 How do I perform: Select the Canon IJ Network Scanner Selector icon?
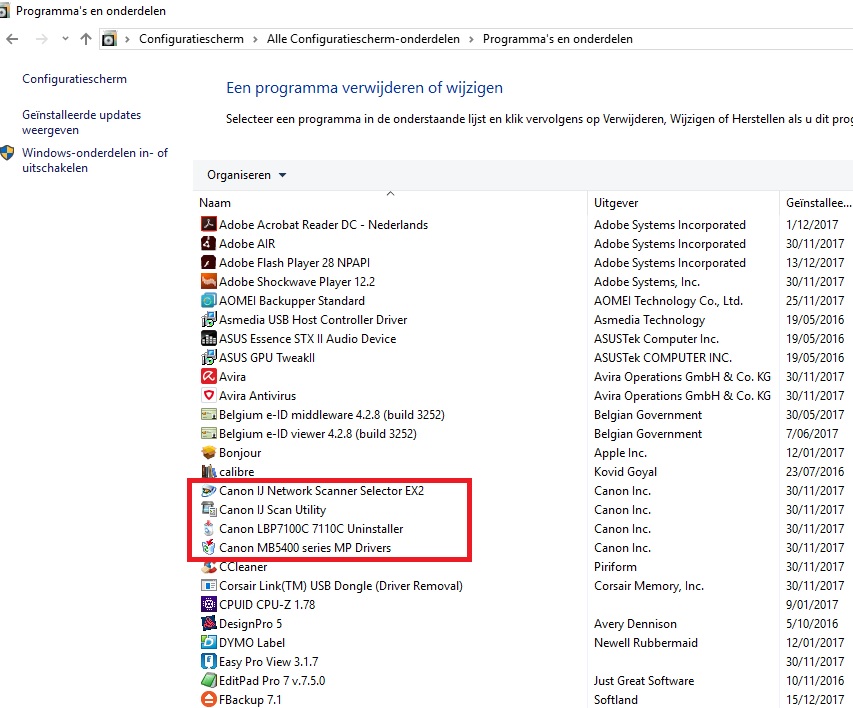[x=208, y=490]
